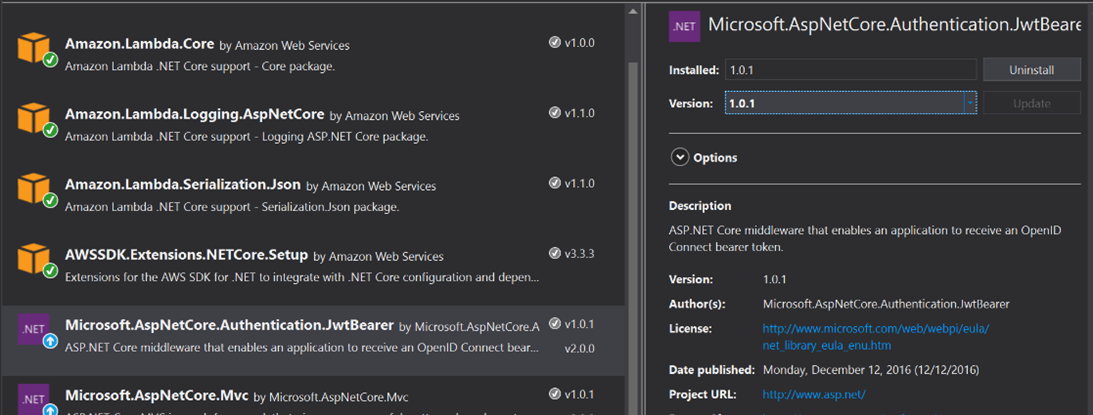Click installed checkmark beside Logging.AspNetCore v1.1.0
This screenshot has height=415, width=1093.
[555, 112]
